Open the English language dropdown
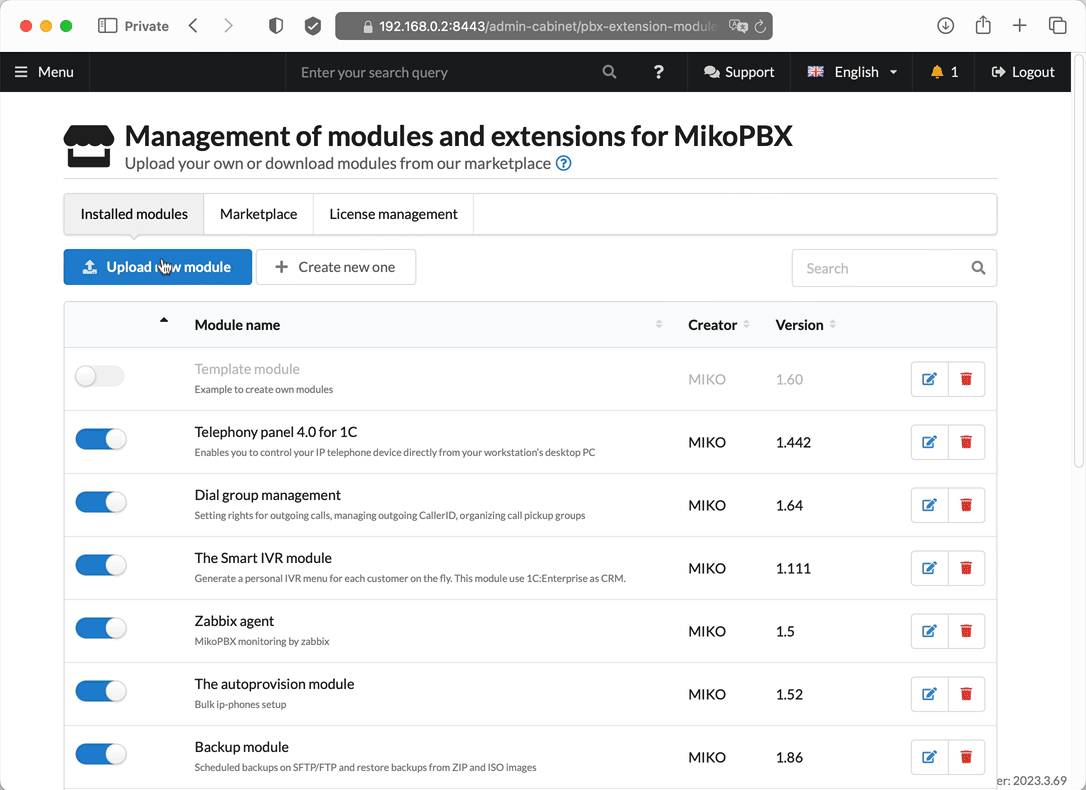This screenshot has width=1086, height=790. (852, 72)
